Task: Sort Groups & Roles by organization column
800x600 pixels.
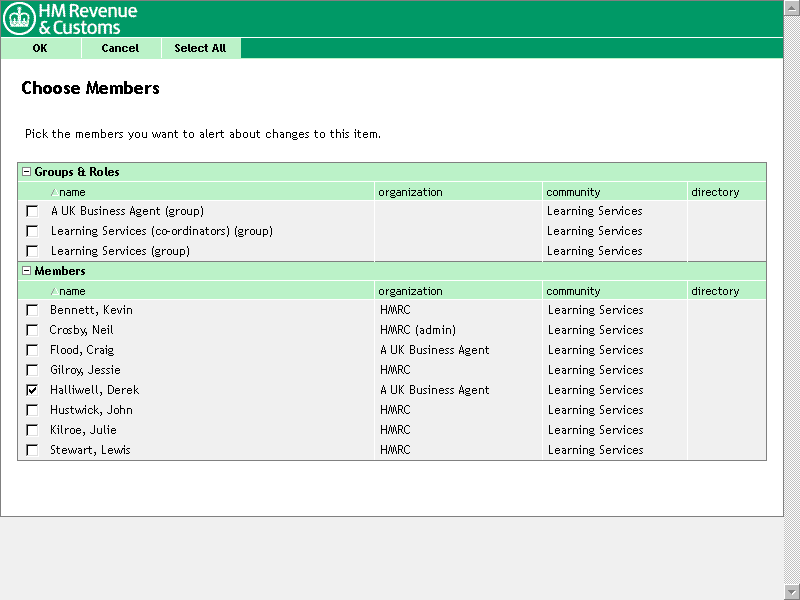Action: pyautogui.click(x=410, y=192)
